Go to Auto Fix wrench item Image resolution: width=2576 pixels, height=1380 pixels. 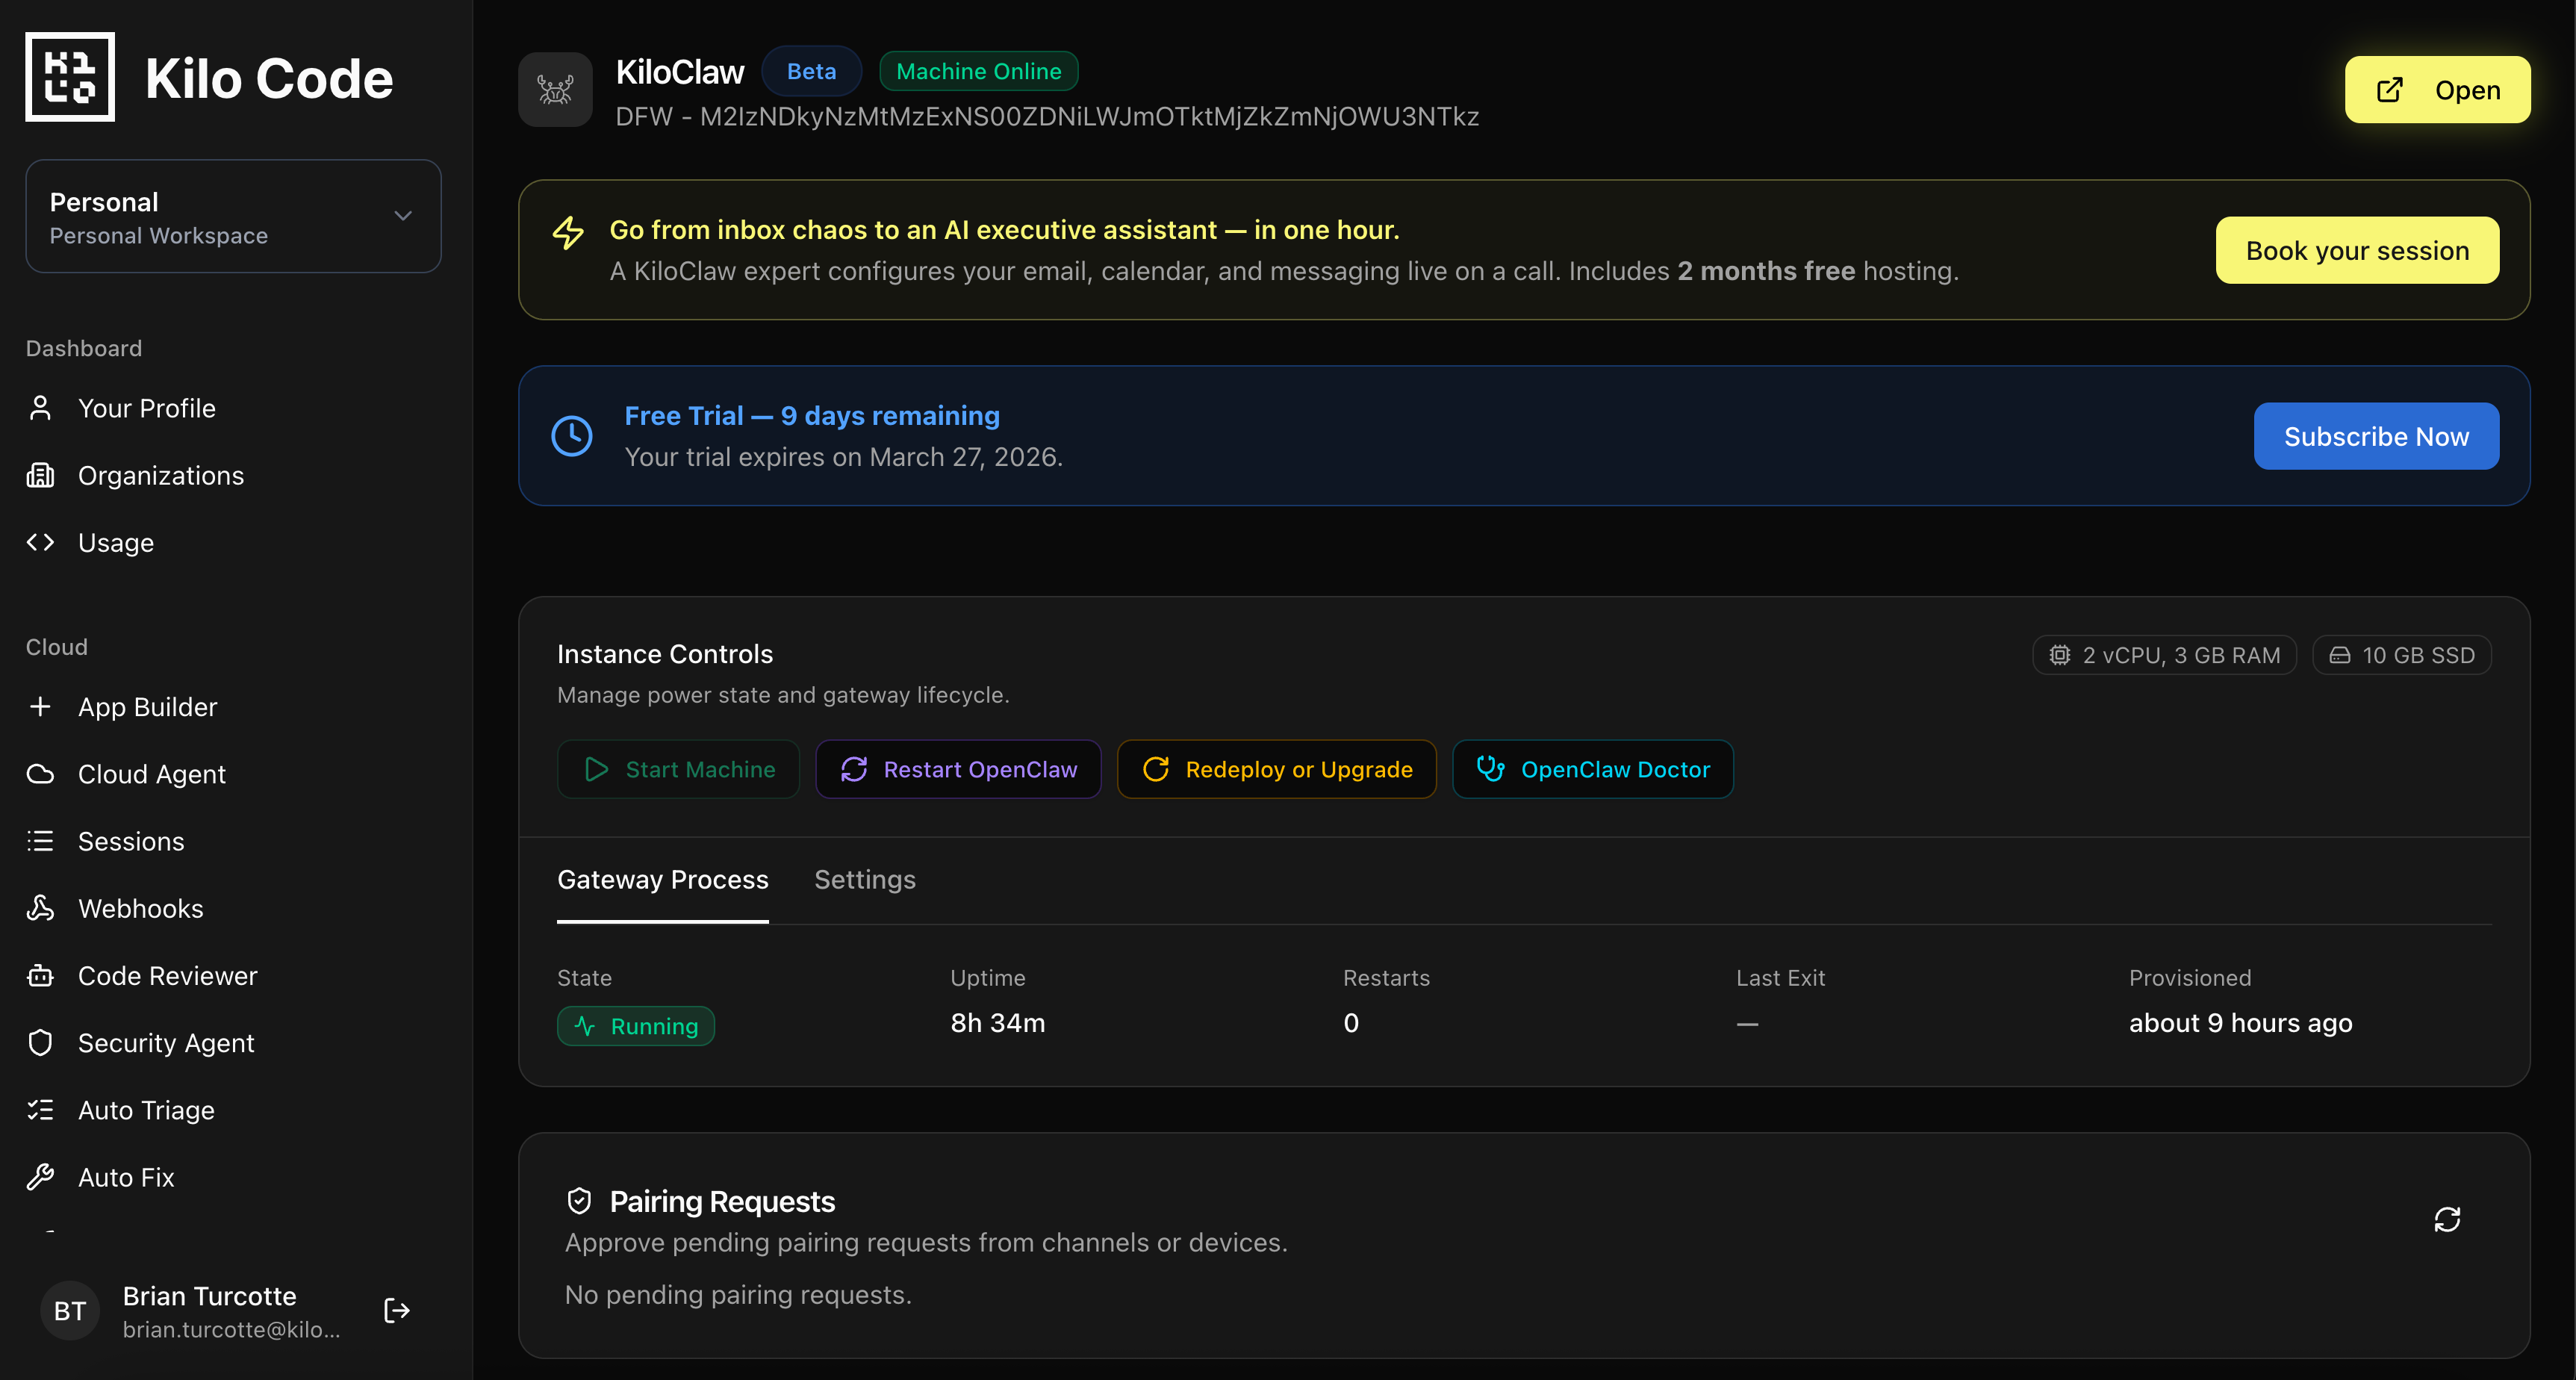125,1177
